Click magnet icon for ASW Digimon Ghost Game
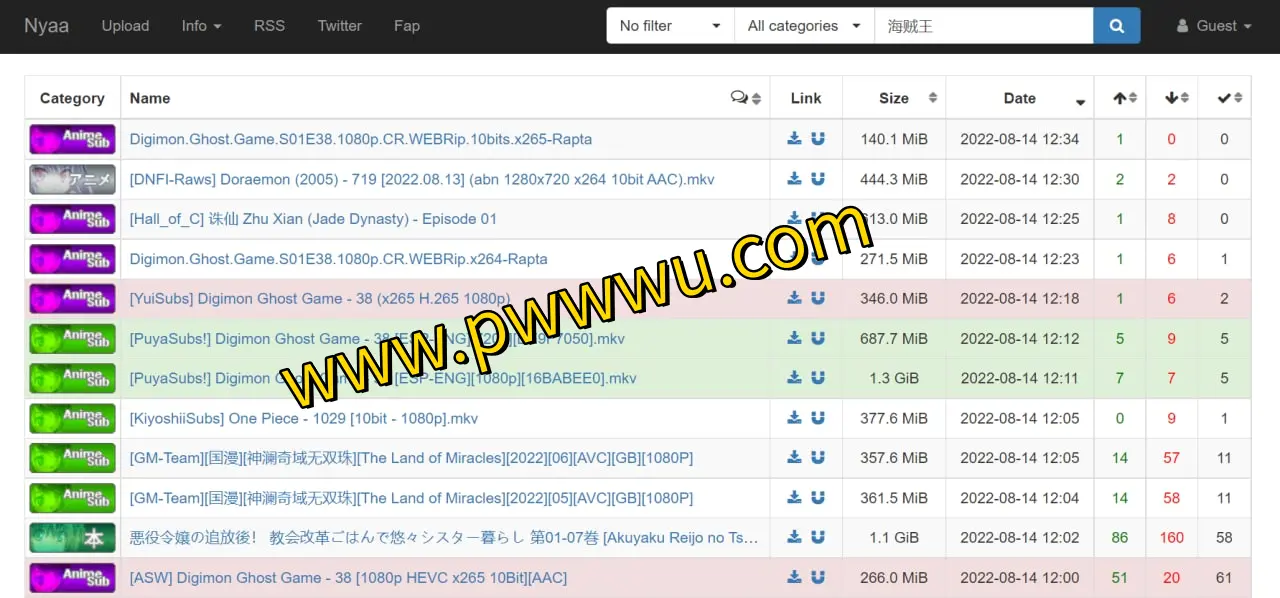The width and height of the screenshot is (1280, 598). [818, 577]
